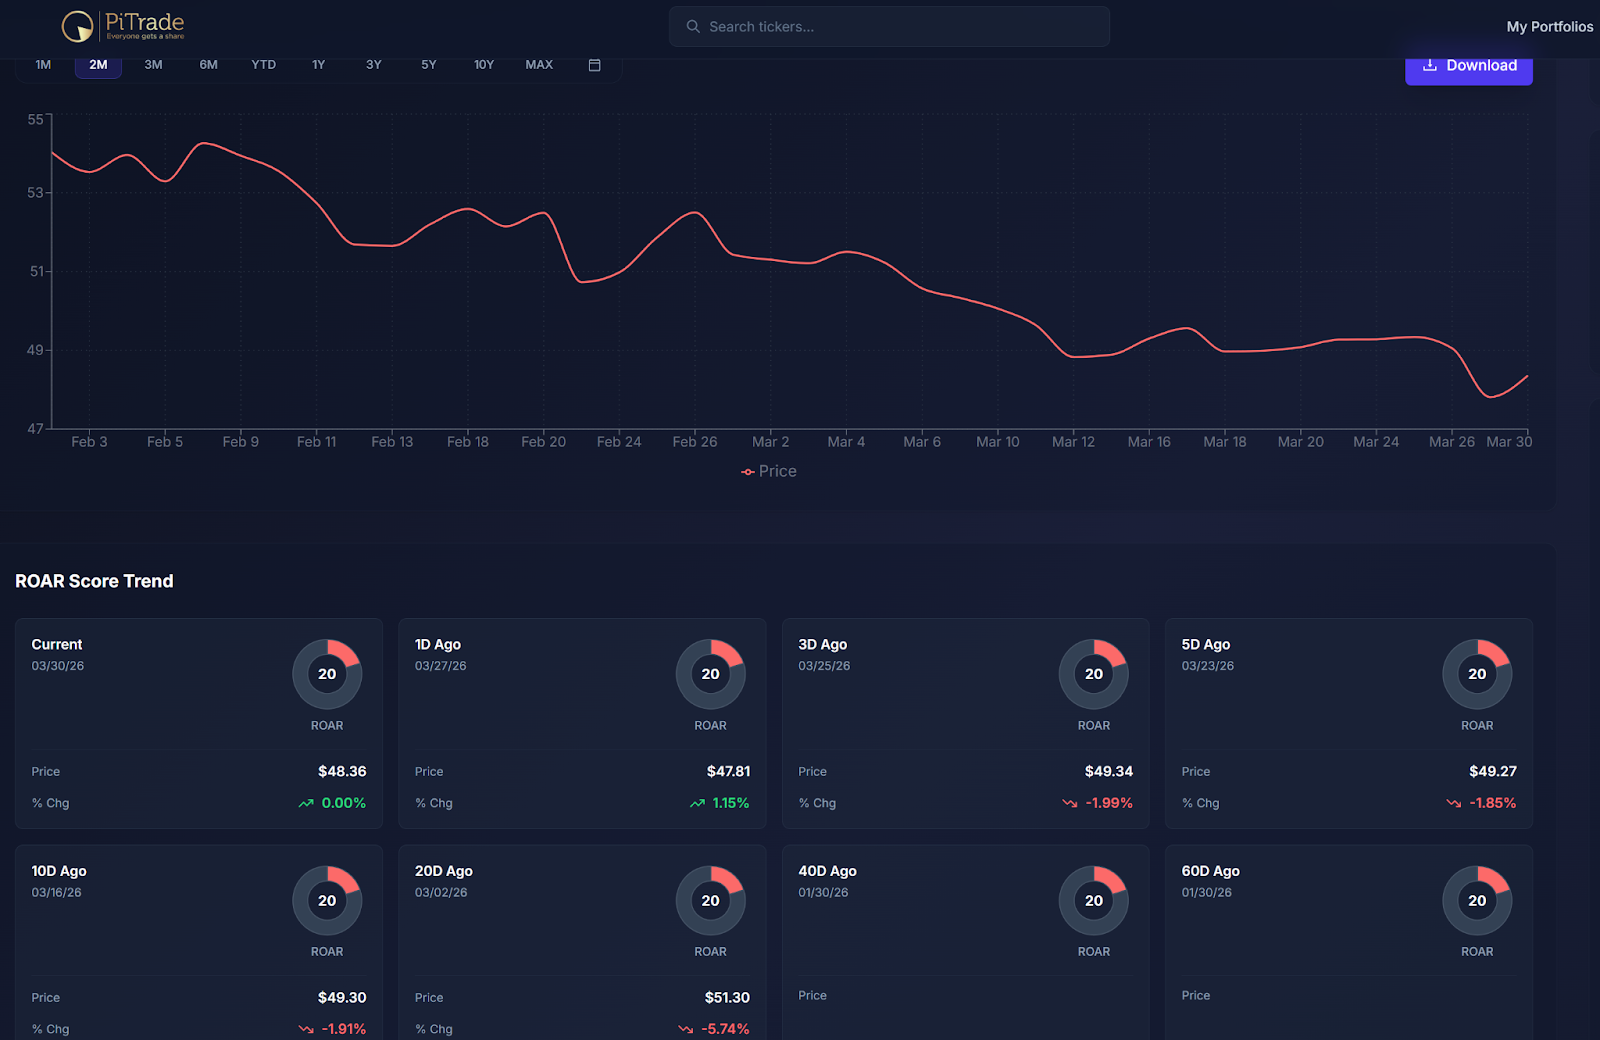Click the red down-trend arrow beside -1.85%
Image resolution: width=1600 pixels, height=1040 pixels.
(x=1454, y=803)
